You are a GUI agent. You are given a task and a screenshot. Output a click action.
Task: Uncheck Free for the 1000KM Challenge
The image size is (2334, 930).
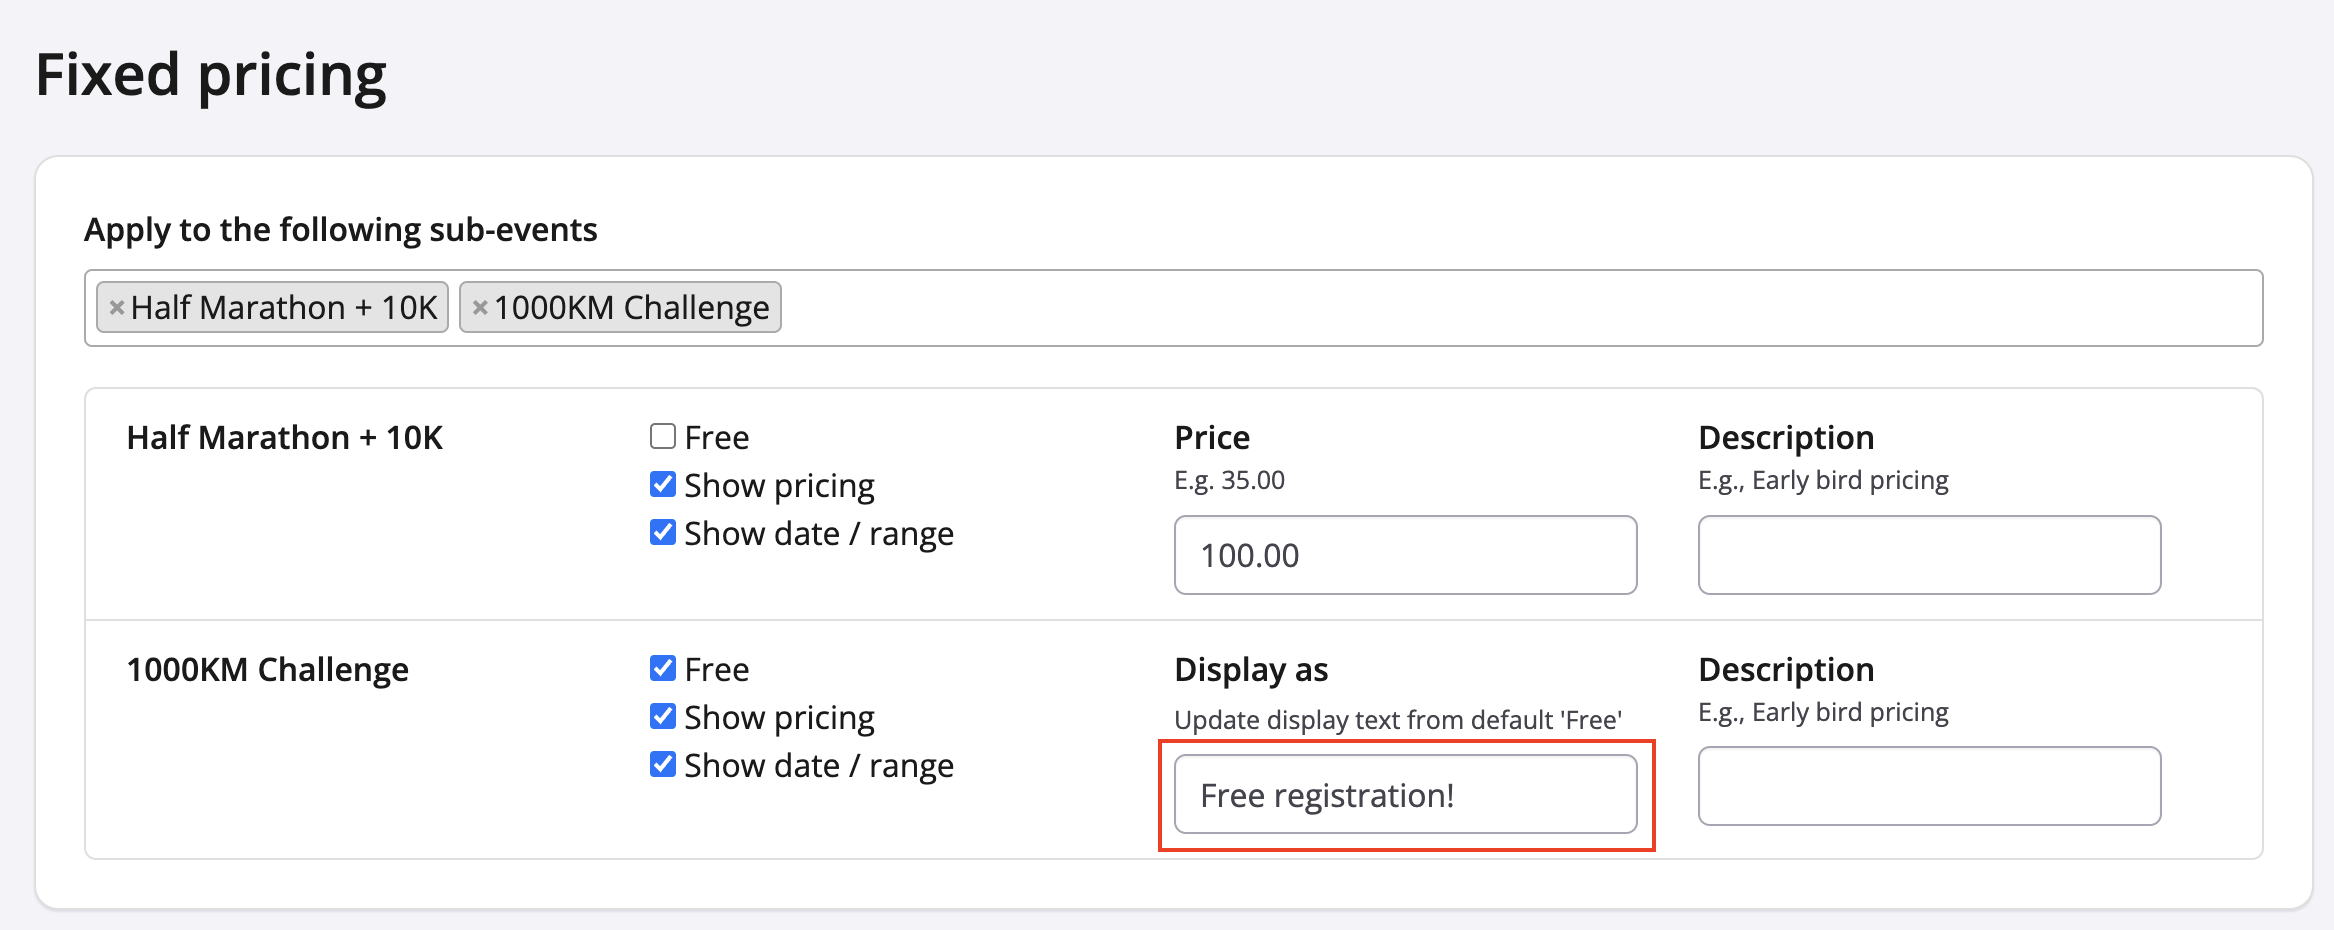point(662,668)
